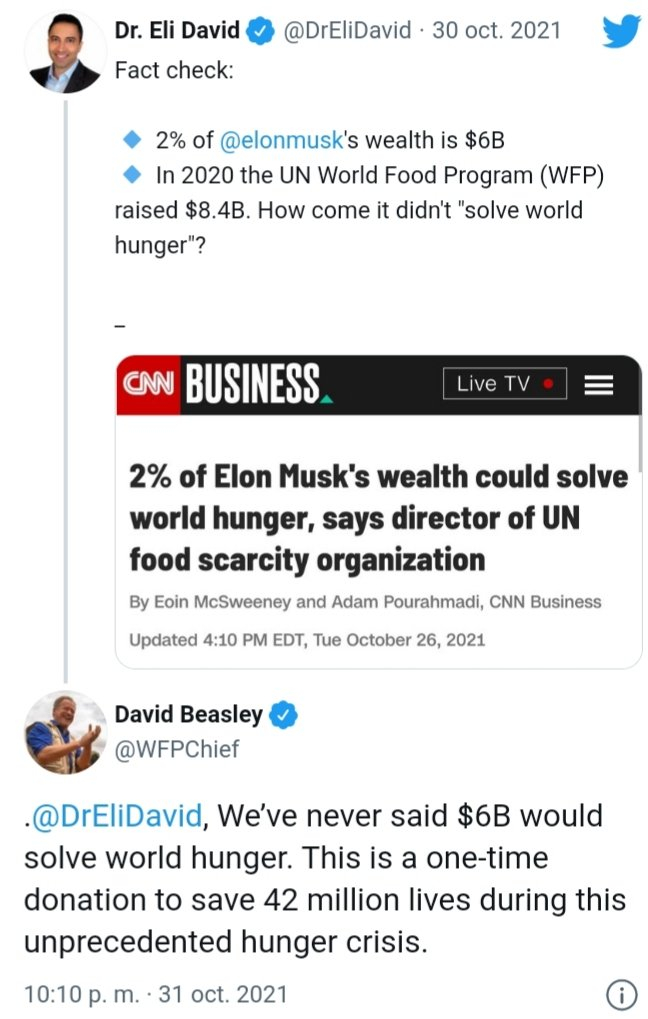This screenshot has width=648, height=1019.
Task: Click the Live TV button
Action: (x=505, y=382)
